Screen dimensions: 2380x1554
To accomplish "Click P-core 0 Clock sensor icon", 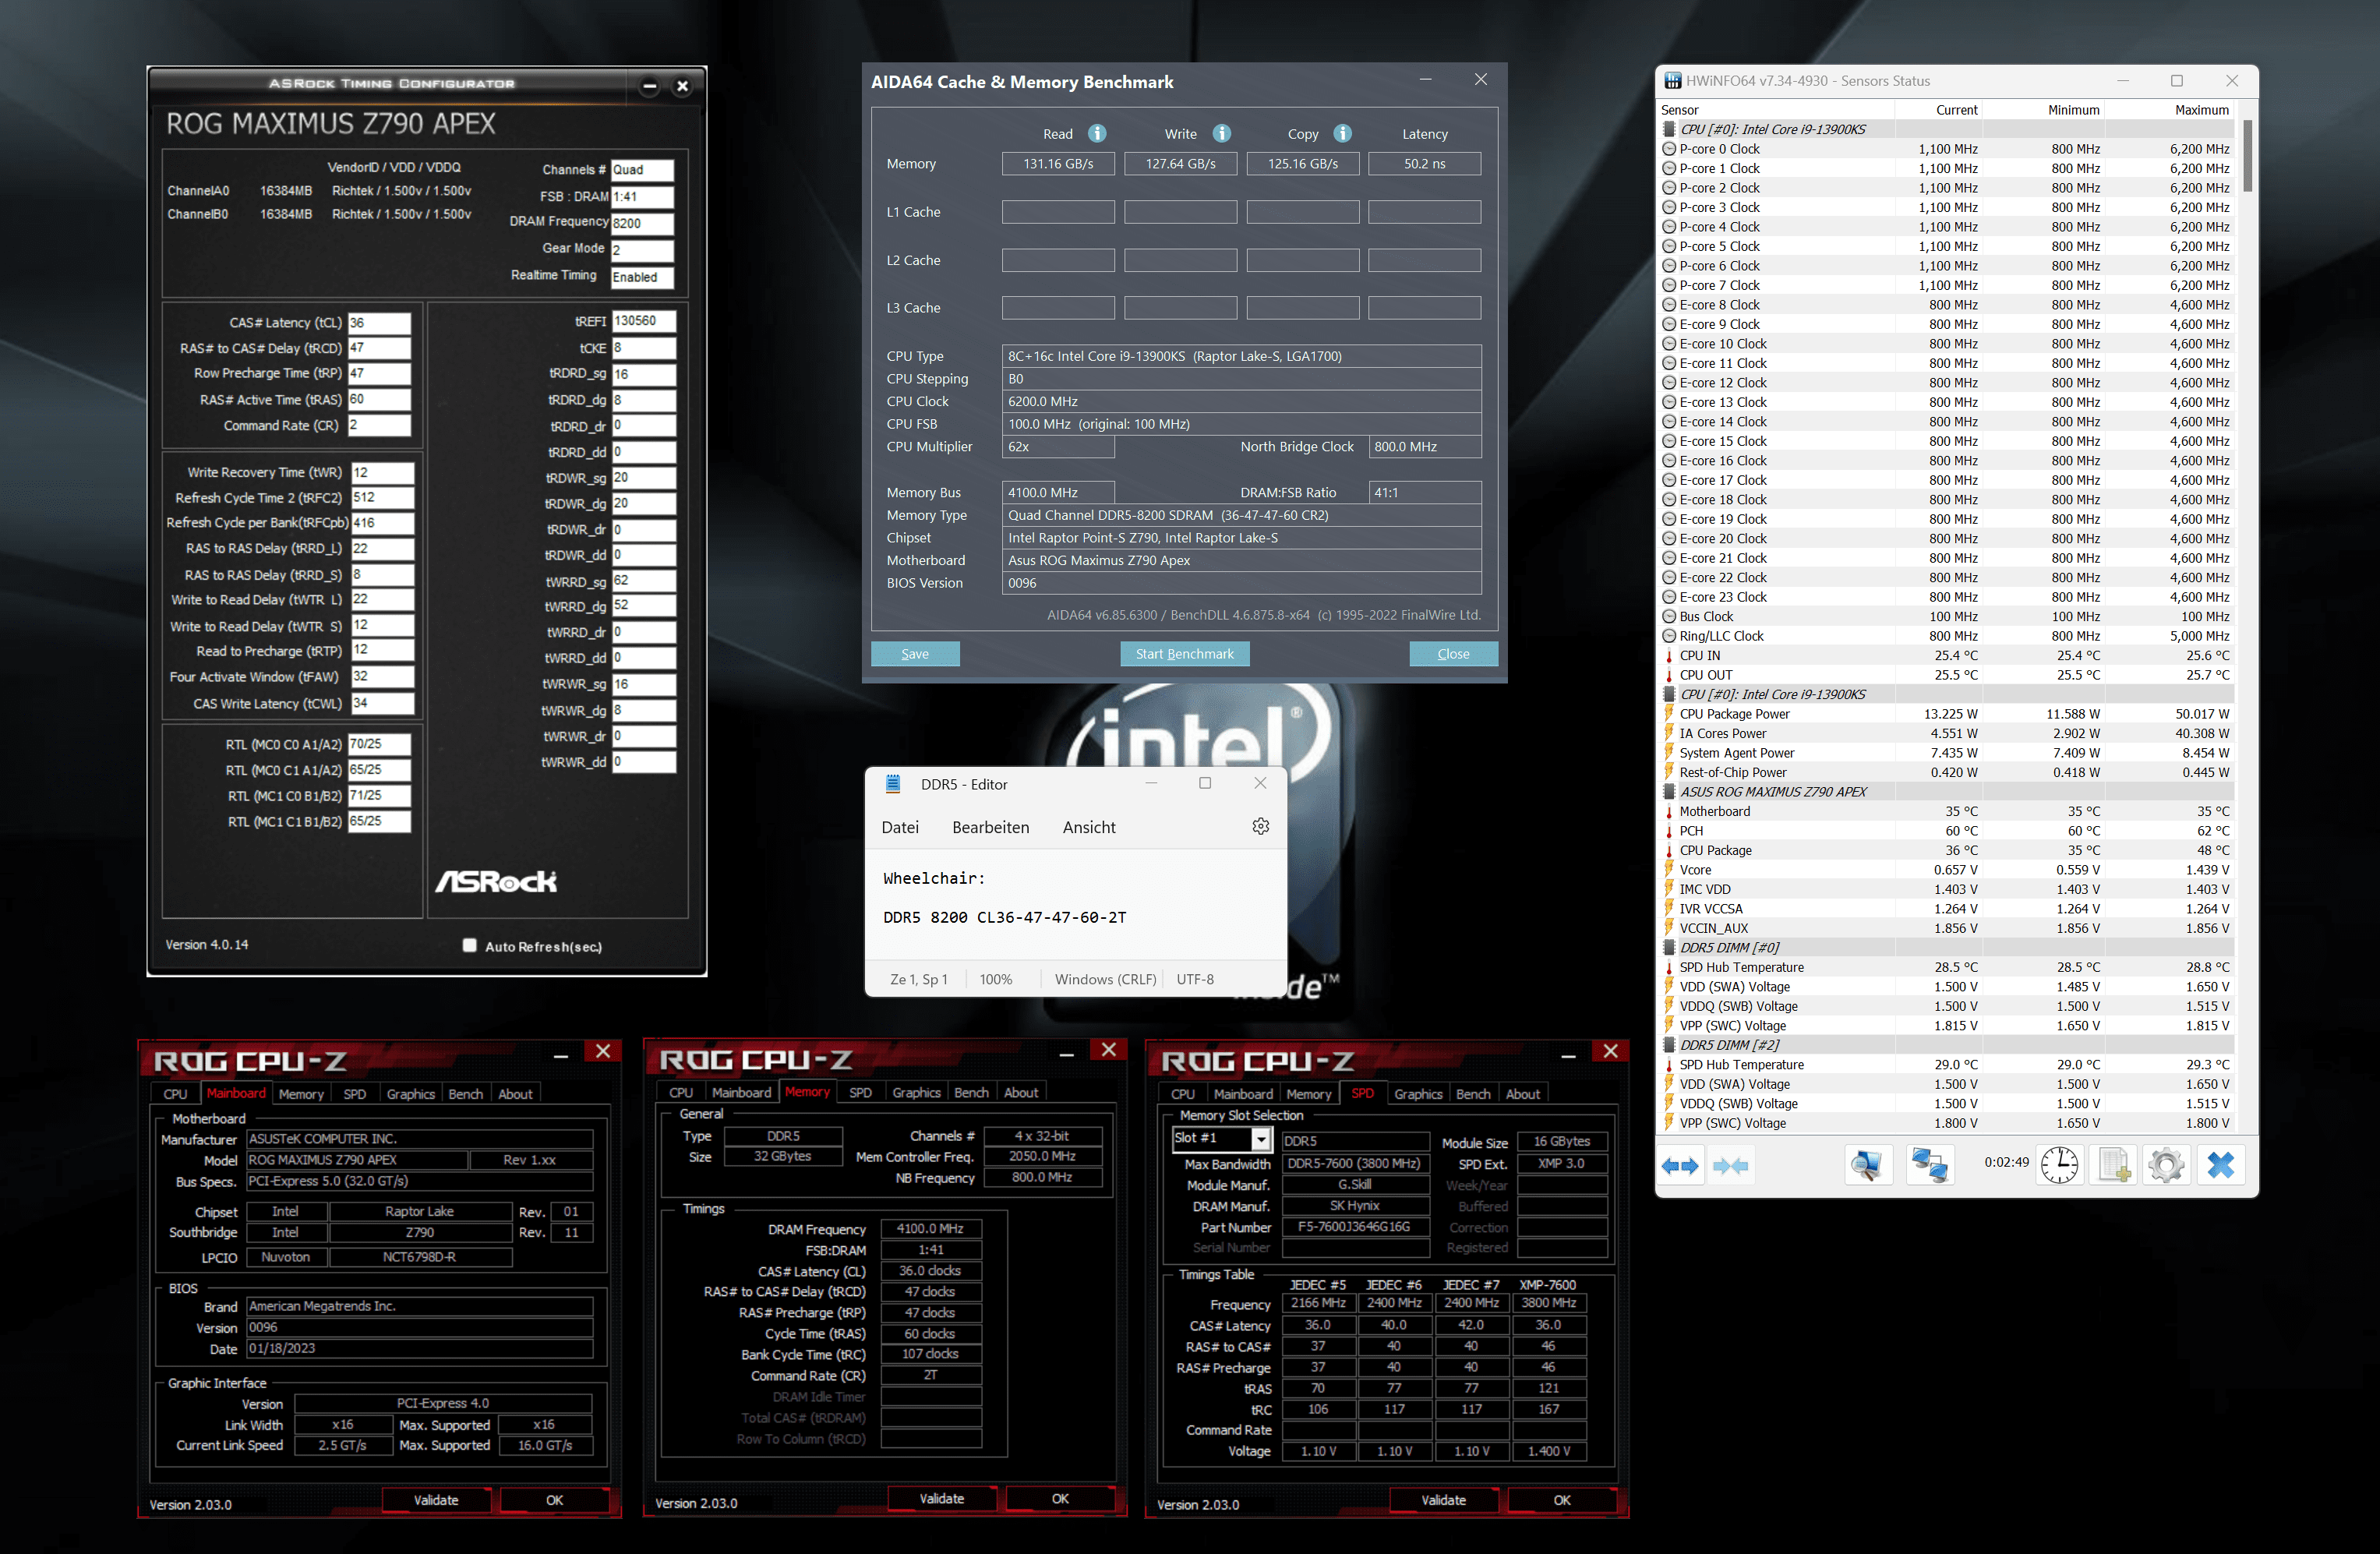I will (1669, 149).
